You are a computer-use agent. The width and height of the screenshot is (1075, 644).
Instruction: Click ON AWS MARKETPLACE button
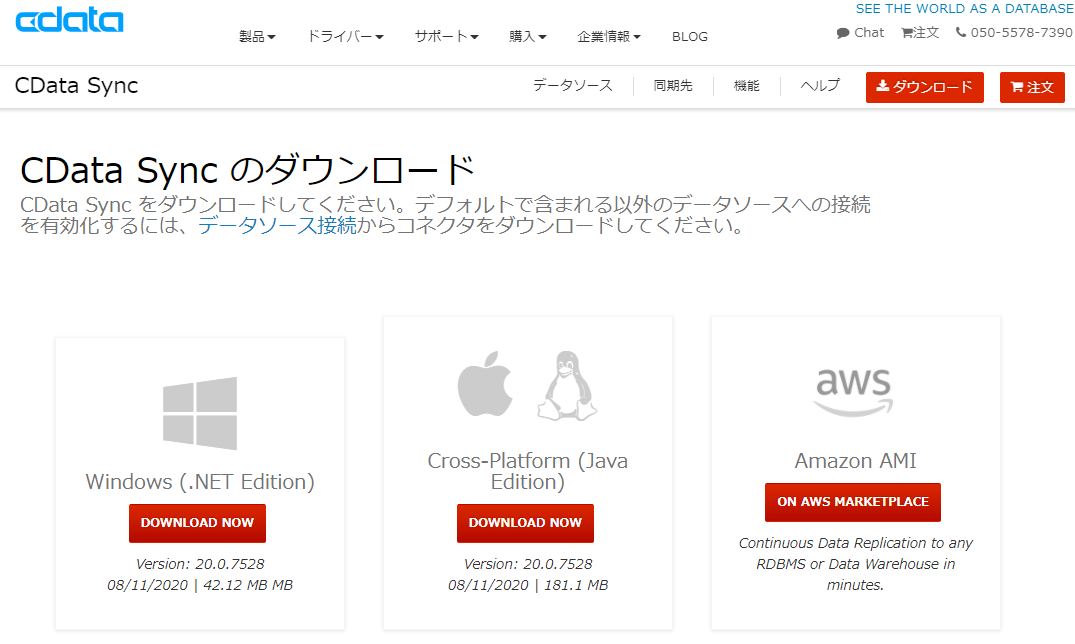(x=853, y=502)
